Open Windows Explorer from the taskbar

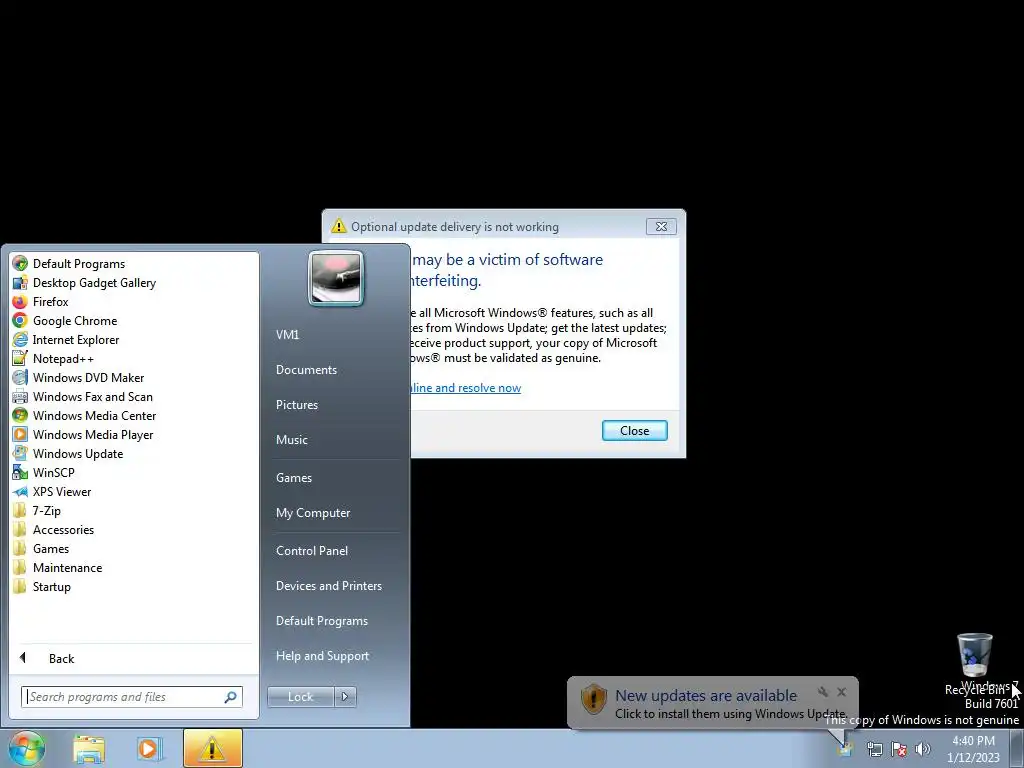click(89, 748)
